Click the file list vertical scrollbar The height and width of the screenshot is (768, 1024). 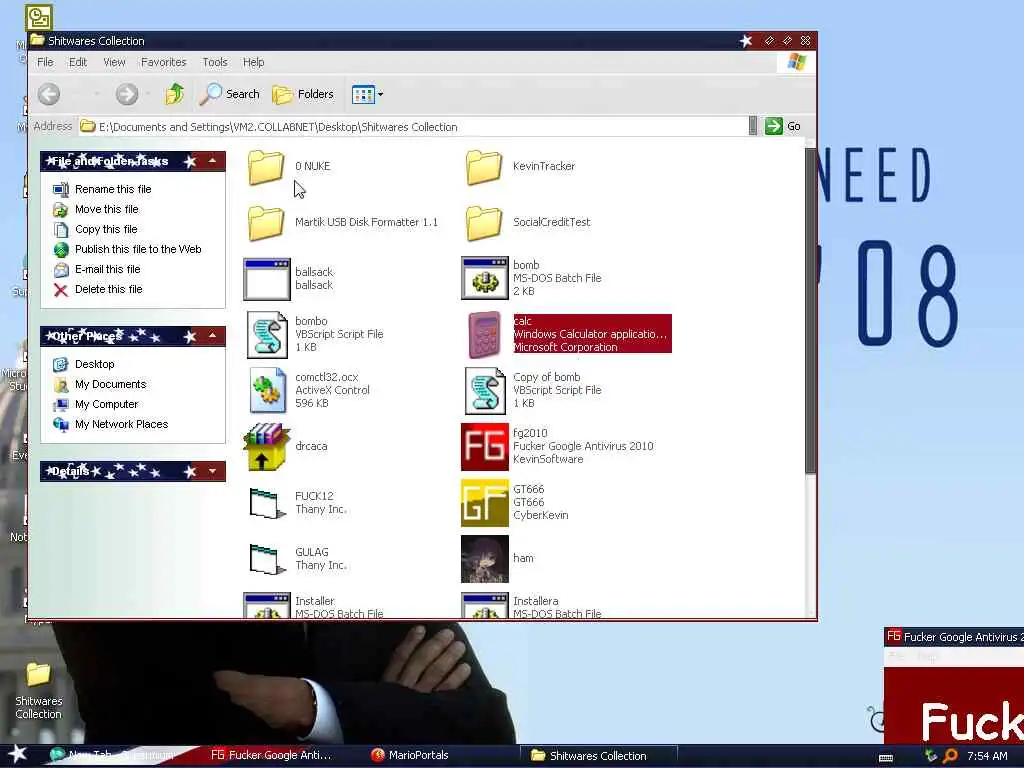(810, 310)
